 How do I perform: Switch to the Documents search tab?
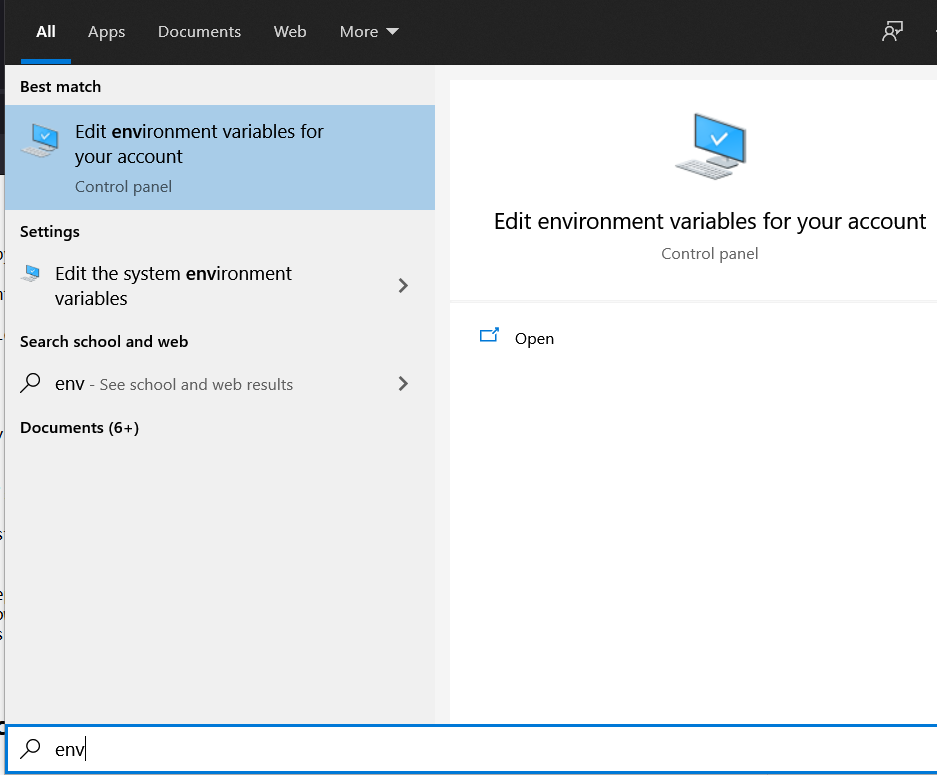[199, 32]
